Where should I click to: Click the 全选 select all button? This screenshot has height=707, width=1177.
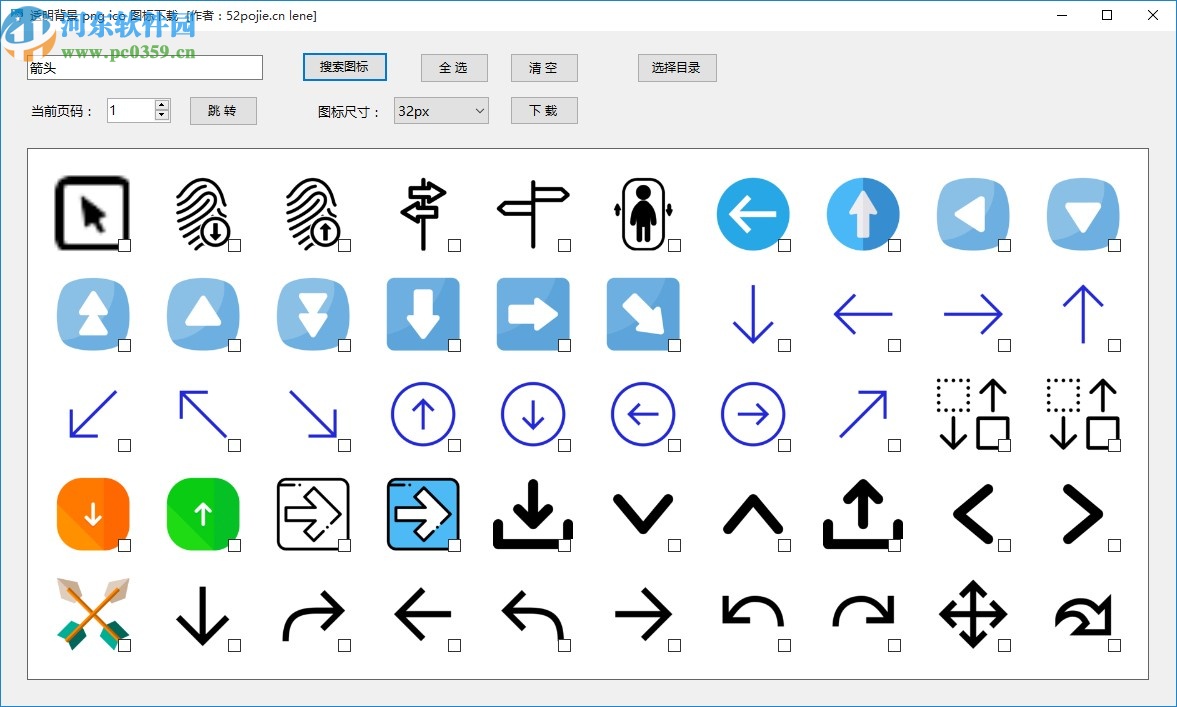[454, 68]
